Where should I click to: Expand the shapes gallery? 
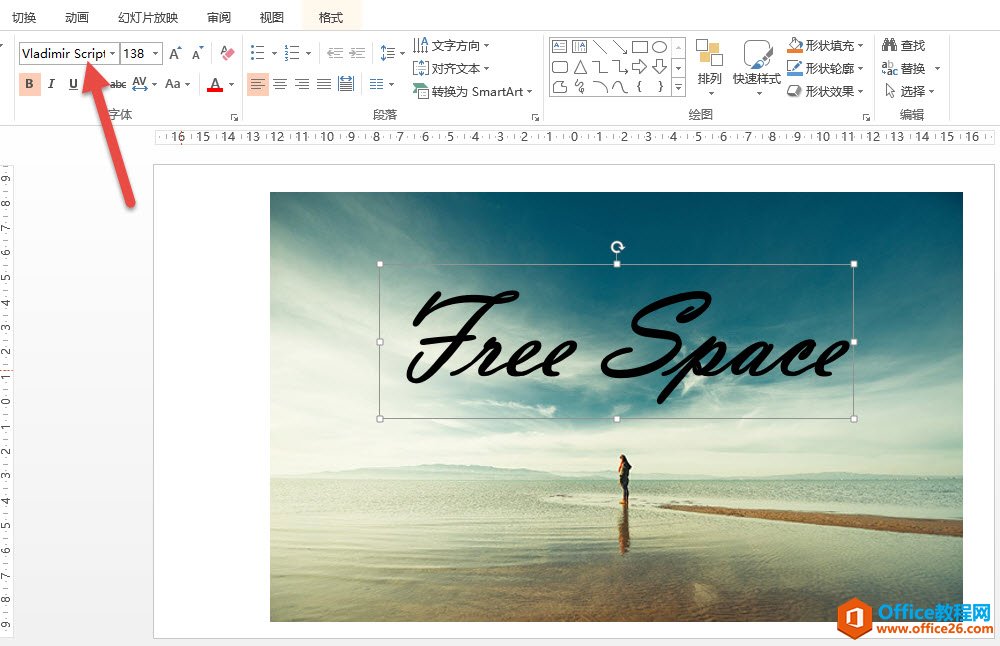679,87
